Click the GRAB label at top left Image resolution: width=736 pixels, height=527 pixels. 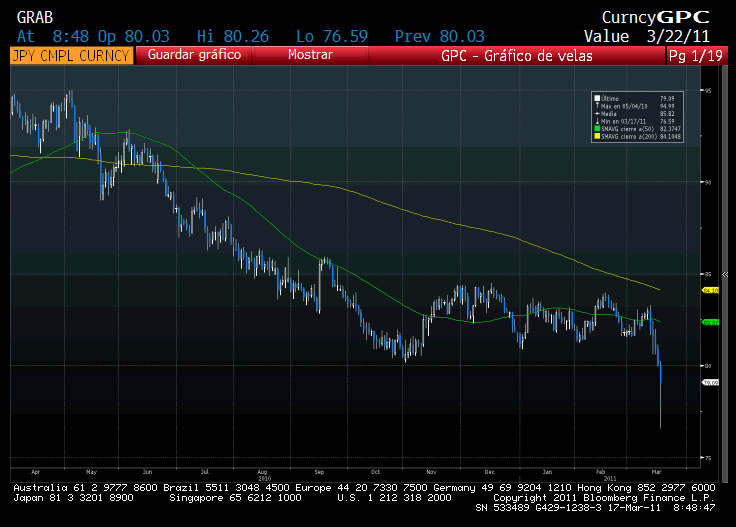tap(35, 17)
